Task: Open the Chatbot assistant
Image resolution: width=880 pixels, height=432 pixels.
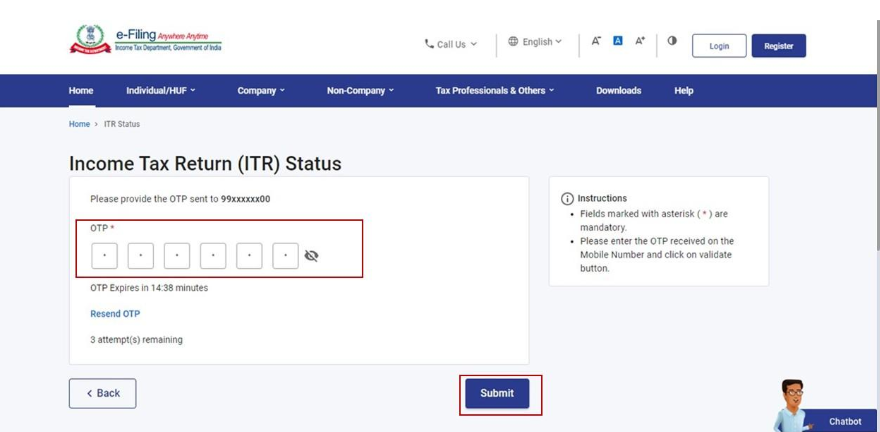Action: click(843, 421)
